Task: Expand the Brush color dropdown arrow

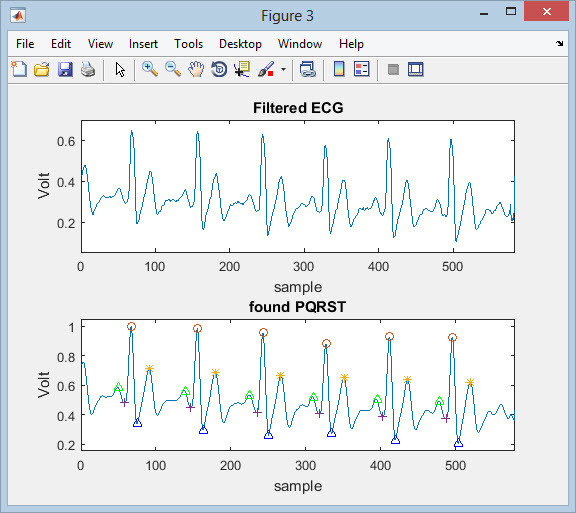Action: (x=283, y=69)
